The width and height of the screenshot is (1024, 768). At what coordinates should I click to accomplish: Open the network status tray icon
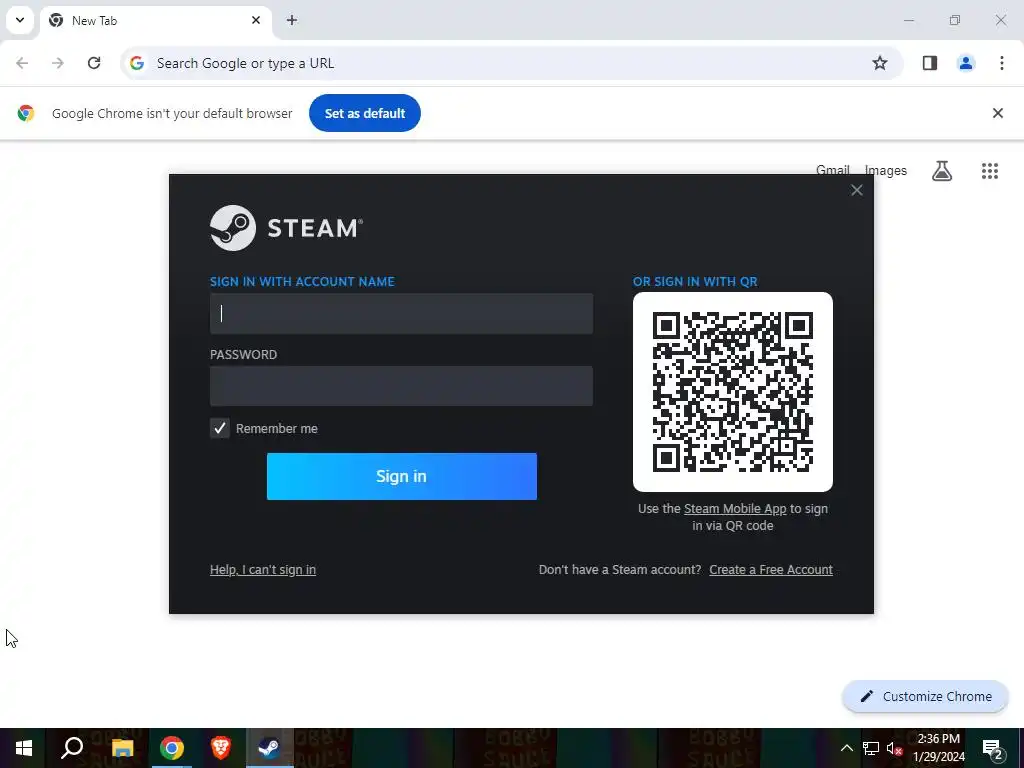tap(871, 748)
